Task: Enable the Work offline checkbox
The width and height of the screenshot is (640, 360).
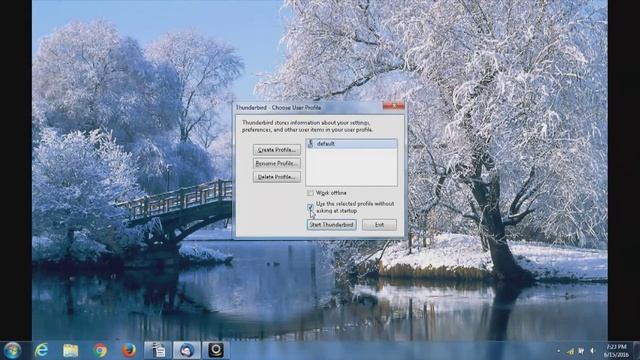Action: tap(310, 193)
